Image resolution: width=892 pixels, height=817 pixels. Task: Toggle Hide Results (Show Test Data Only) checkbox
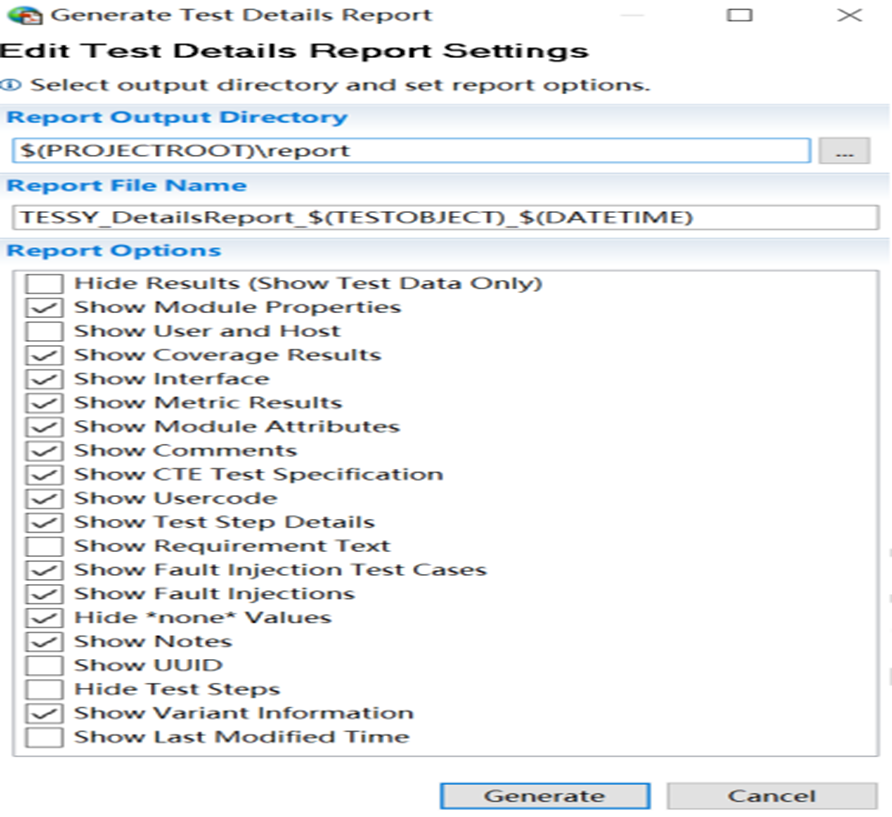click(44, 283)
